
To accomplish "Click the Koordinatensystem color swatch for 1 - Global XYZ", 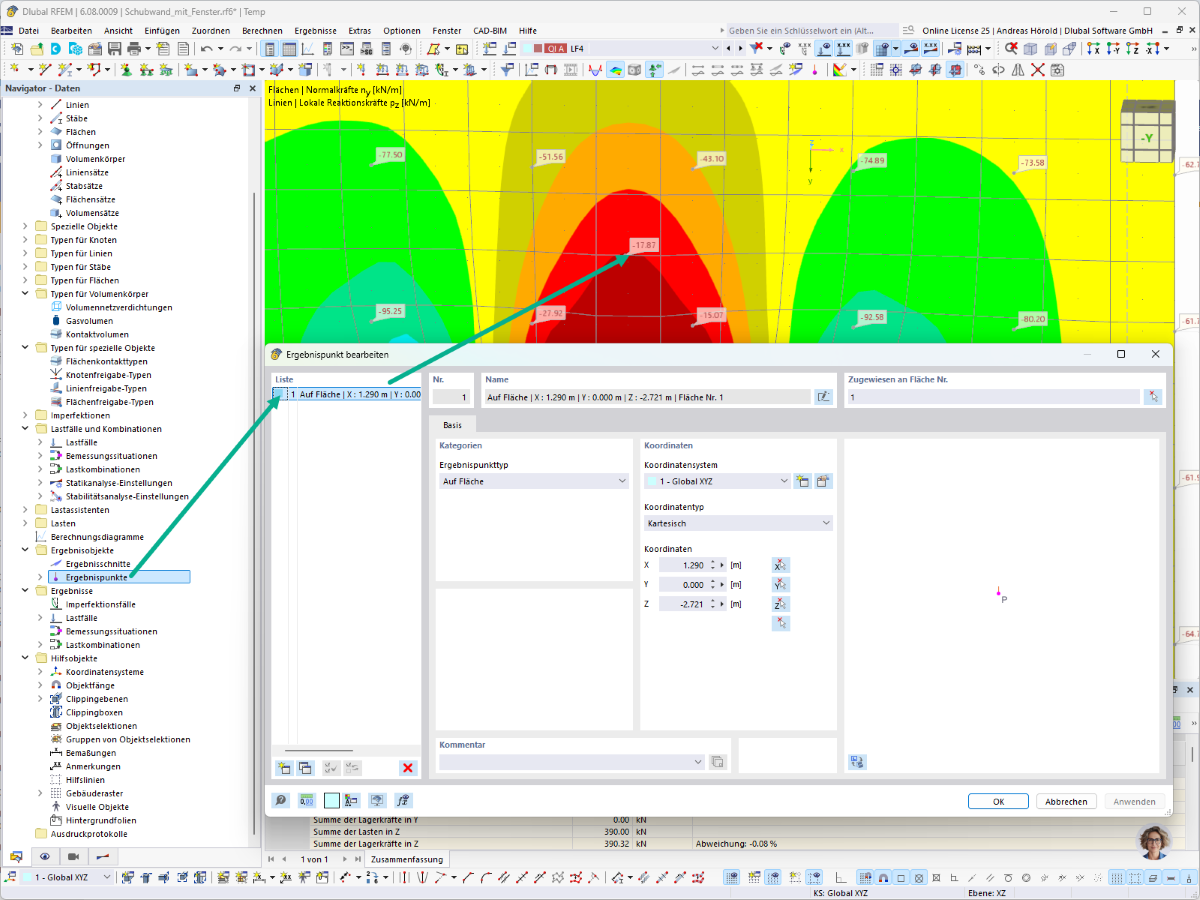I will (652, 482).
